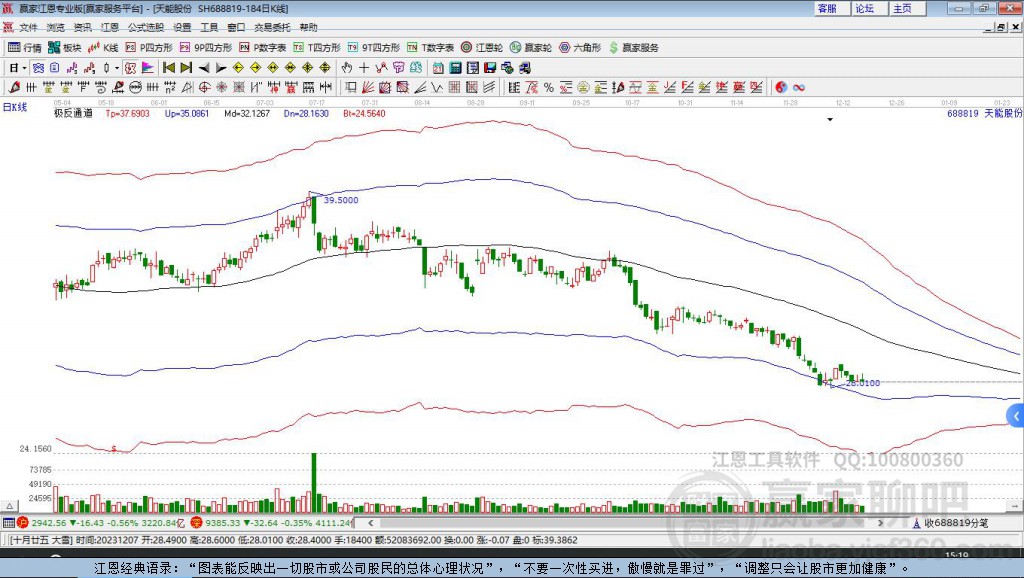Click the 主页 homepage button
Image resolution: width=1024 pixels, height=578 pixels.
[x=907, y=8]
